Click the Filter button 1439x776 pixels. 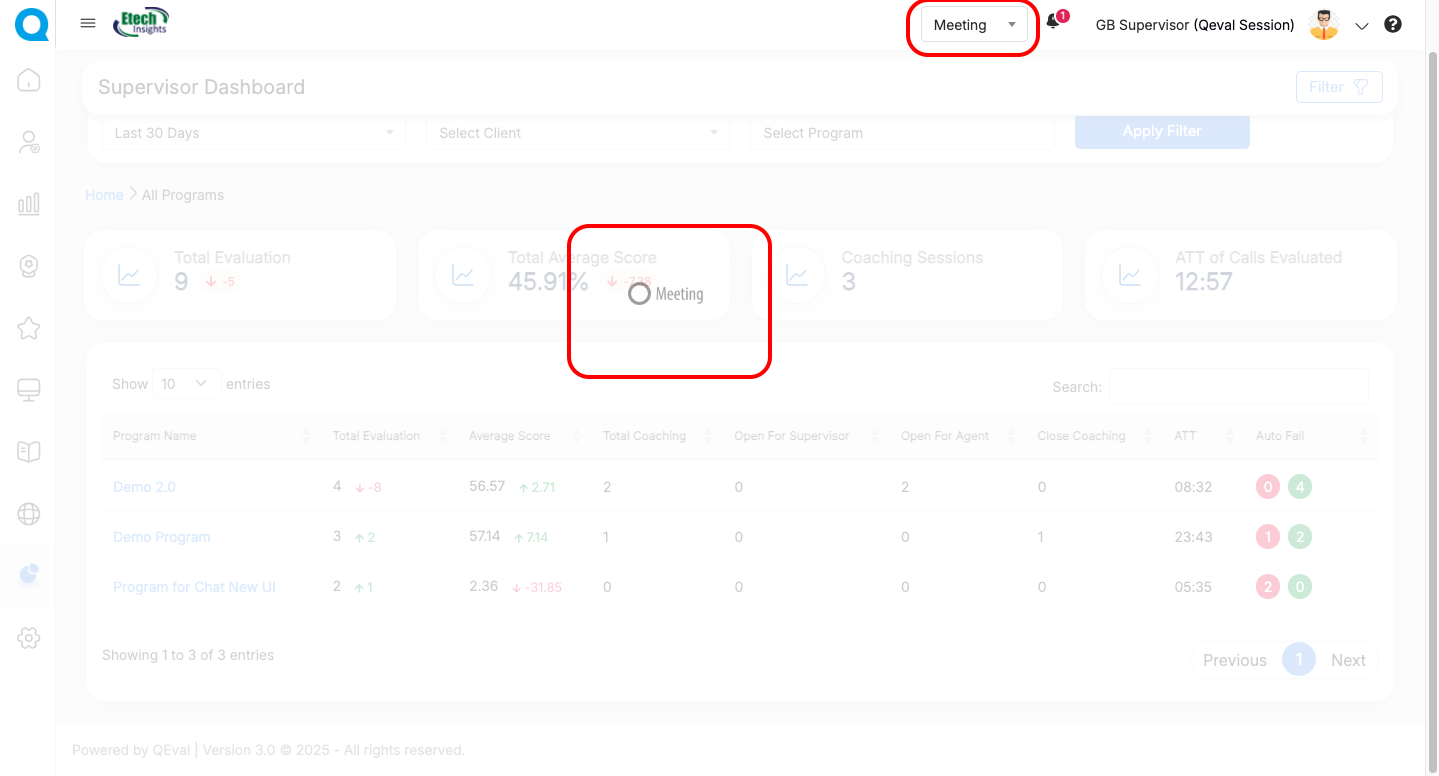[1338, 87]
